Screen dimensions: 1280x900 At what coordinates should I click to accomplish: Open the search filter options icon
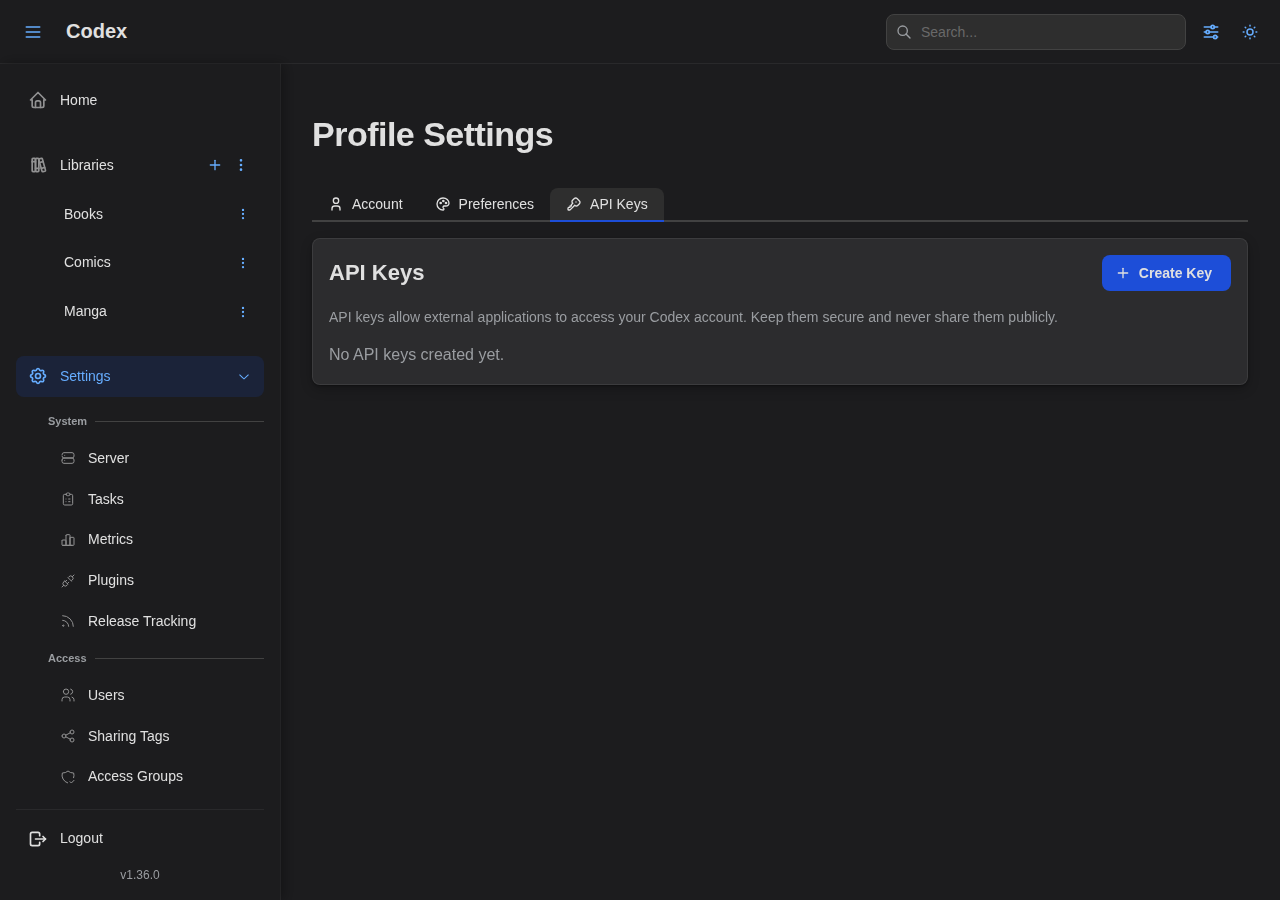click(1211, 32)
